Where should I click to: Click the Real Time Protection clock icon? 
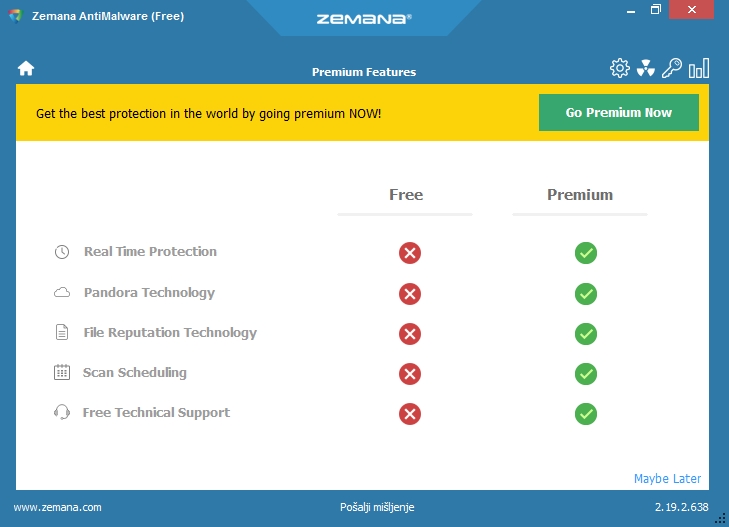point(62,252)
